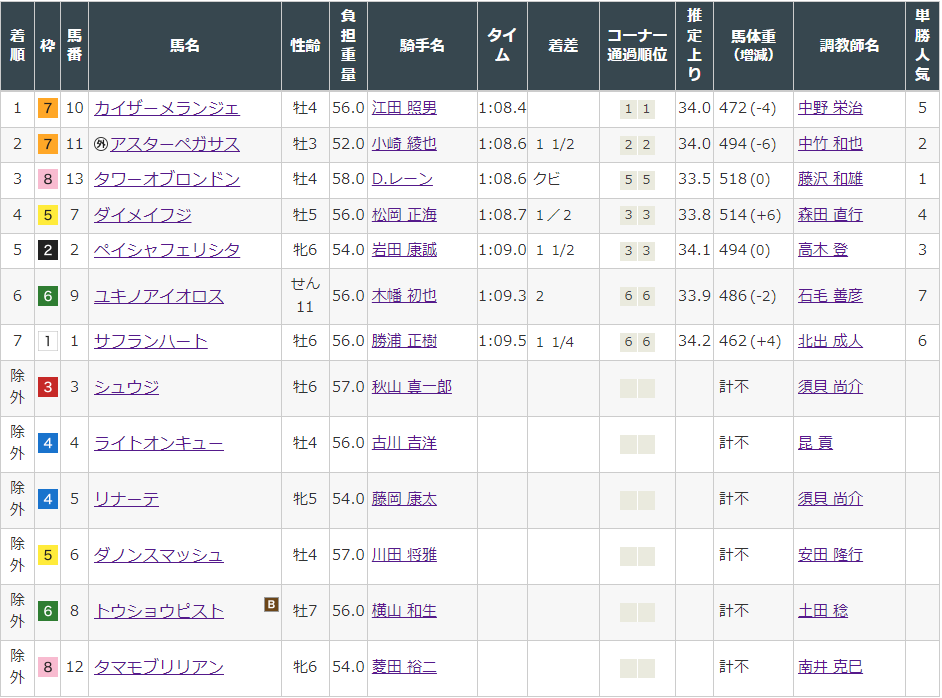This screenshot has height=698, width=942.
Task: Open jockey 勝浦 正樹 profile
Action: [404, 342]
